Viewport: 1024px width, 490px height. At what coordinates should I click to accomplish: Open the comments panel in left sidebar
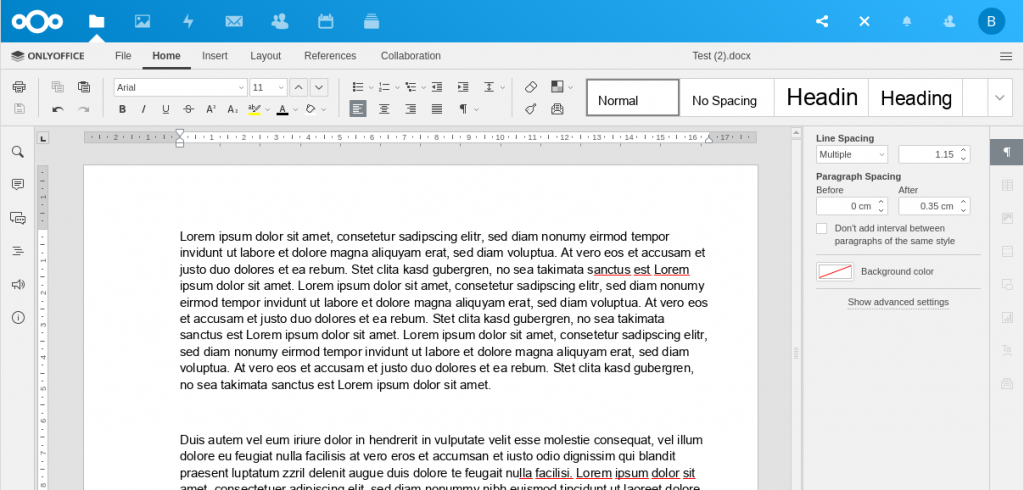coord(18,185)
